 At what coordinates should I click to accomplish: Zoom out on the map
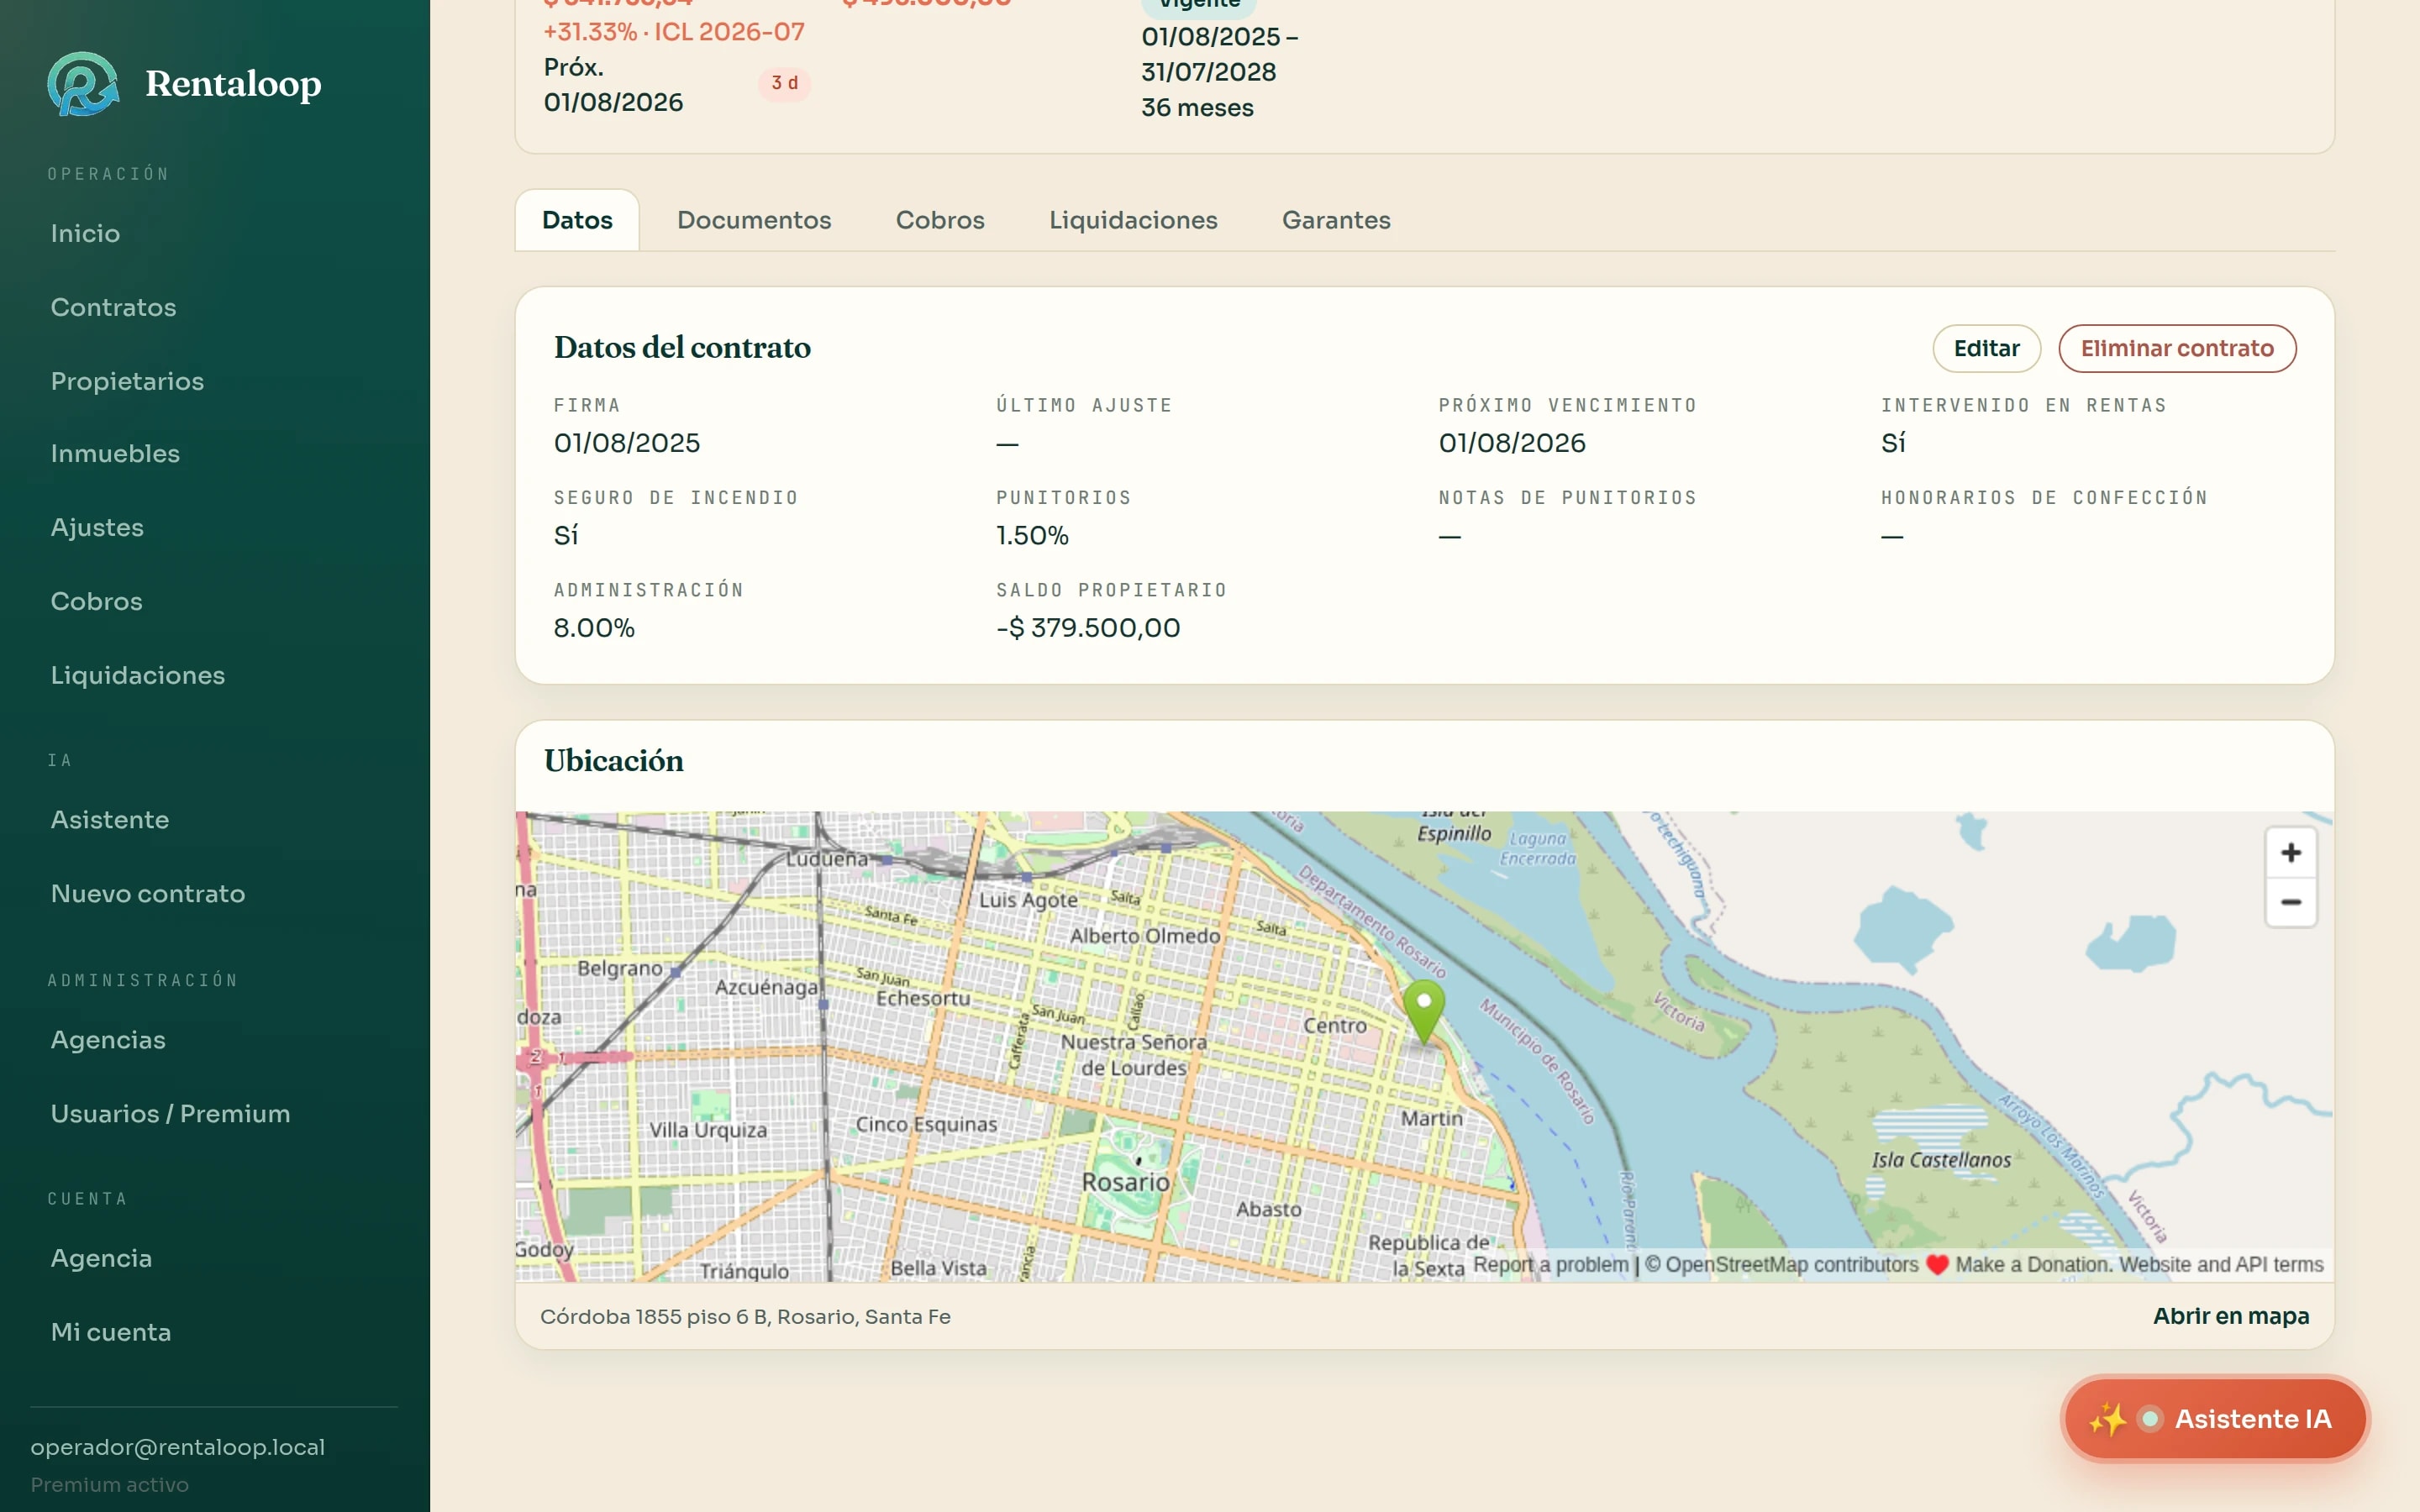2290,902
